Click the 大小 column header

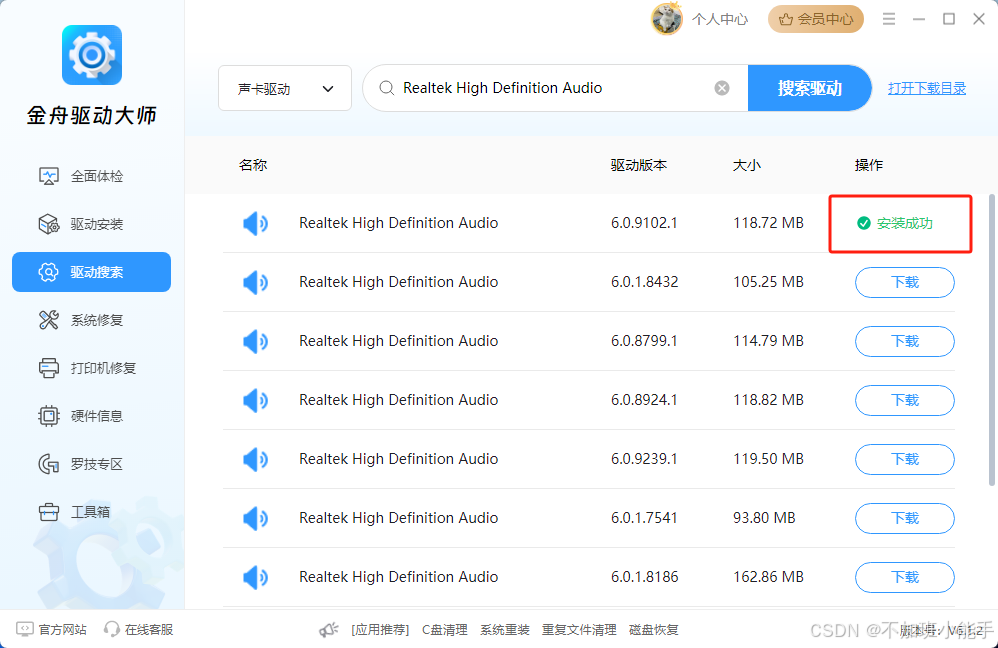747,165
